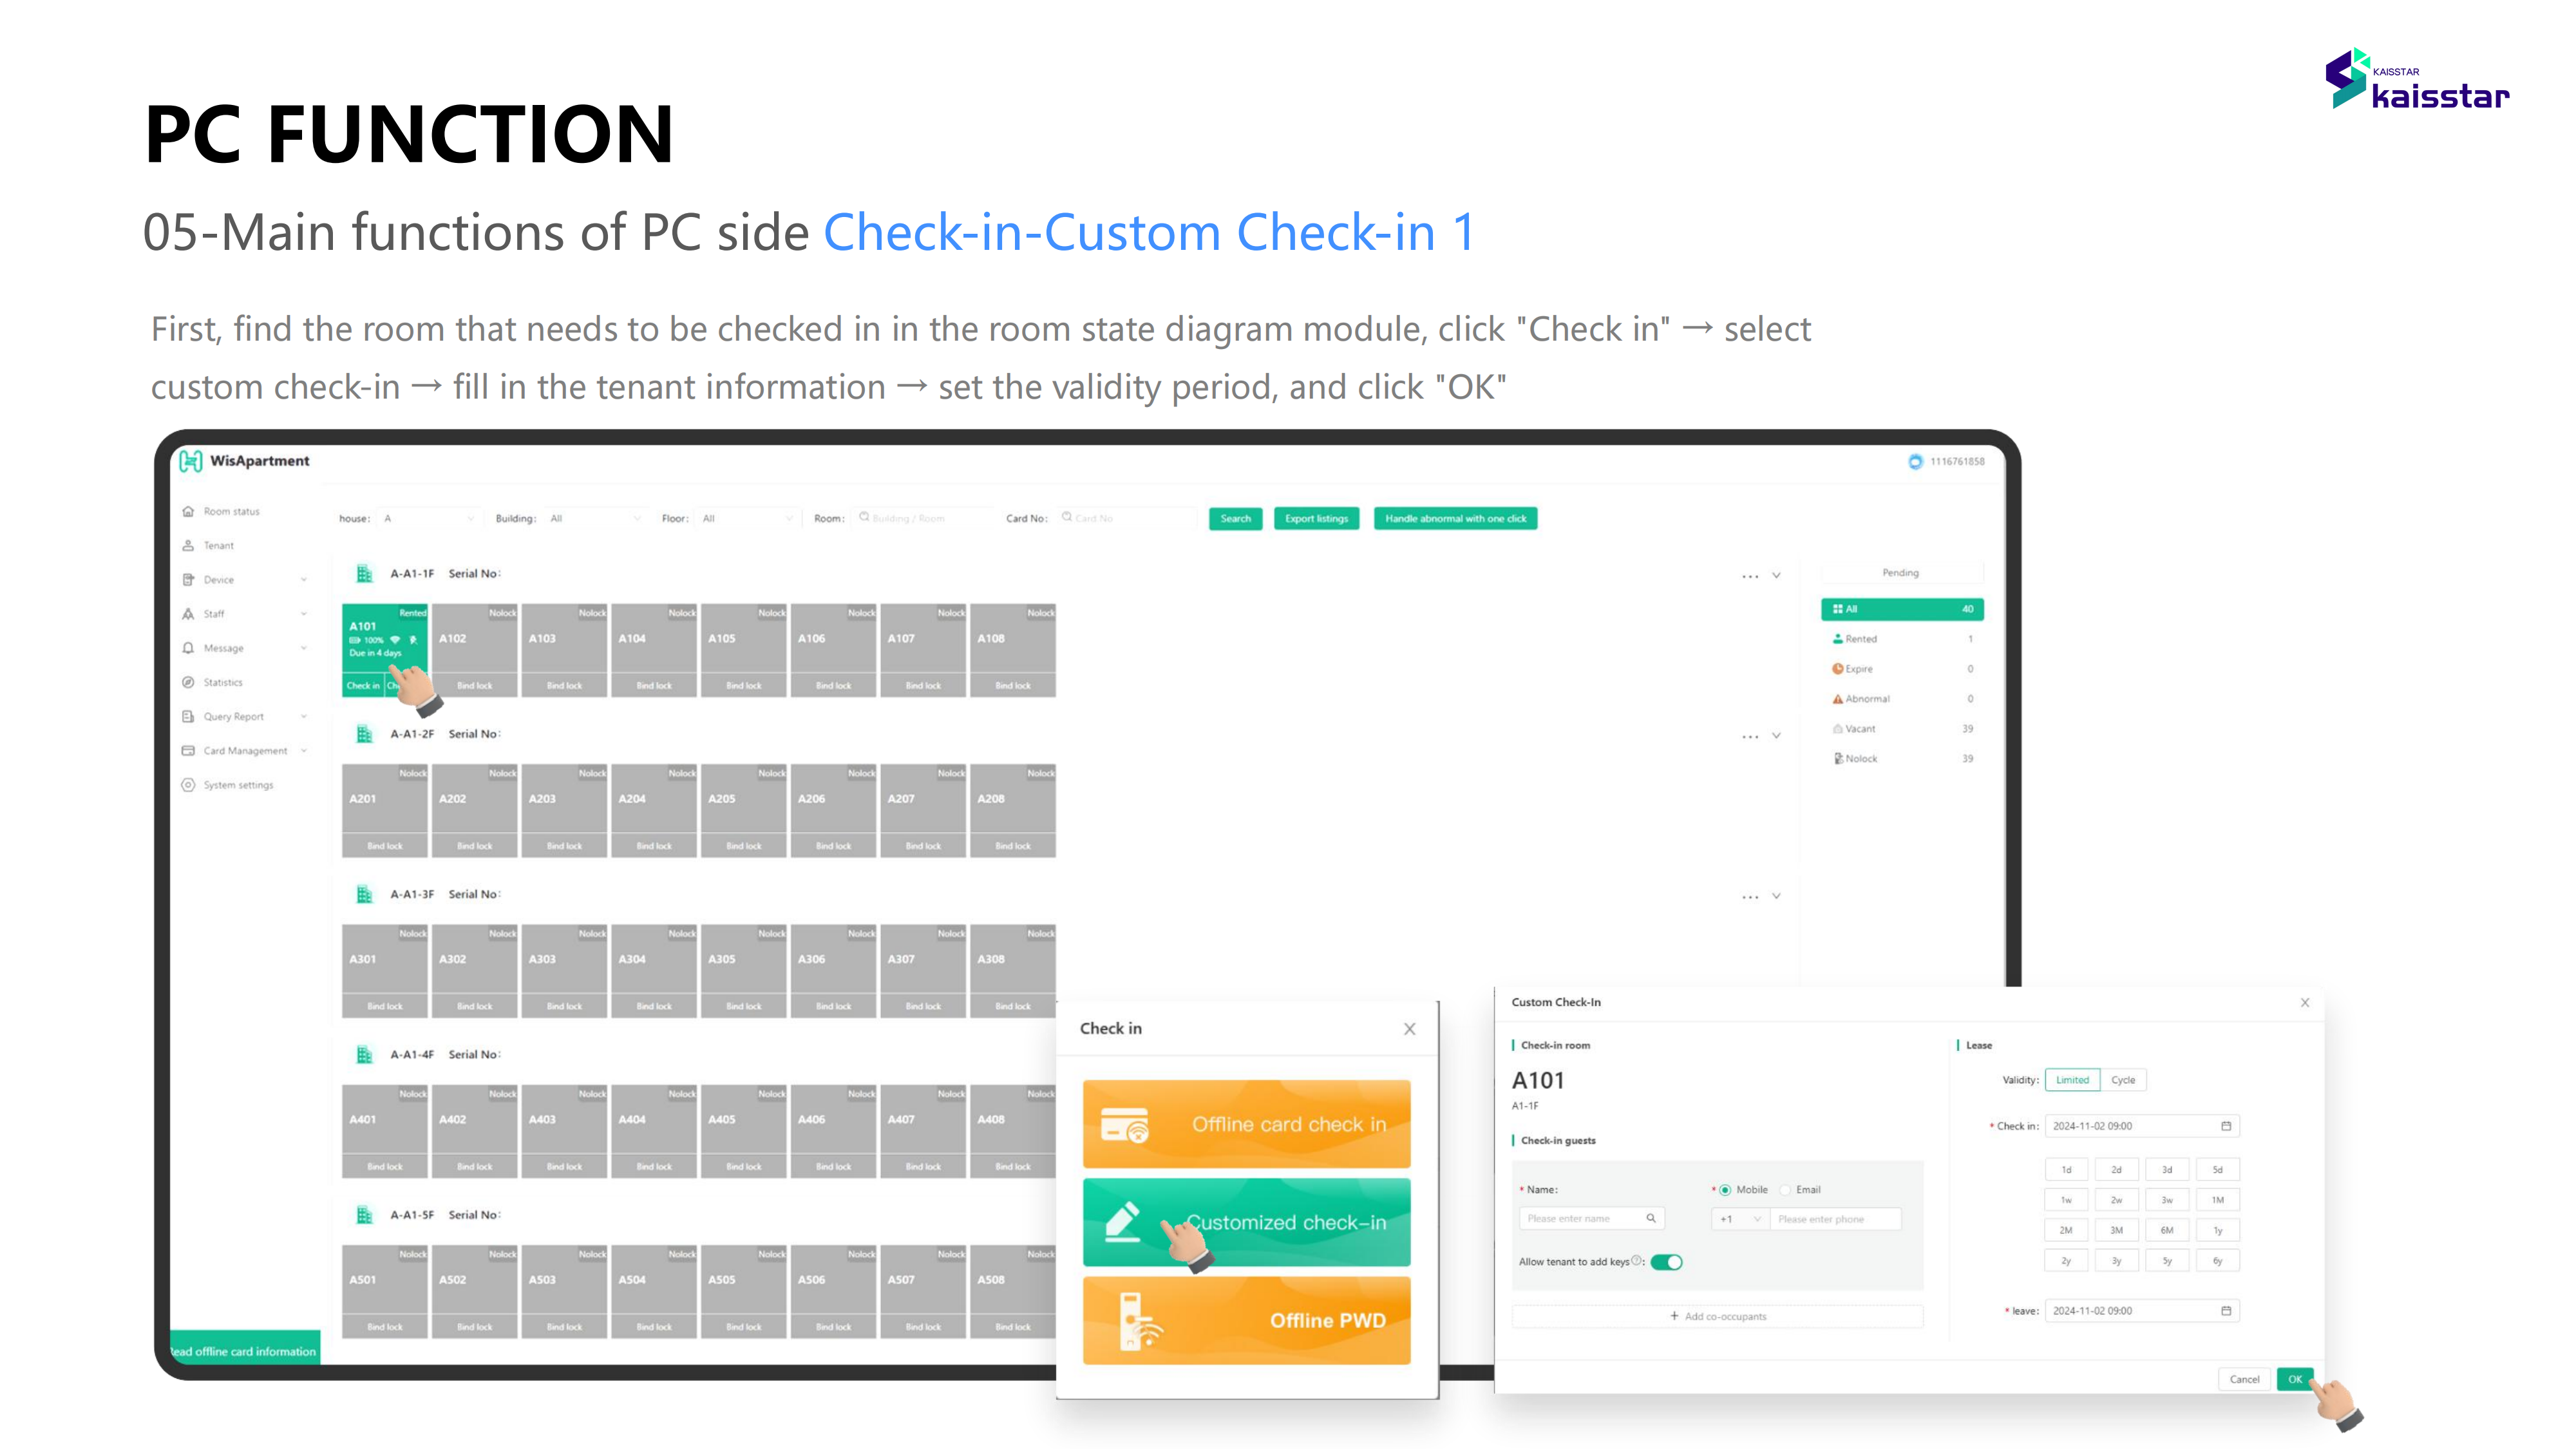Image resolution: width=2576 pixels, height=1449 pixels.
Task: Choose Customized check-in option
Action: [x=1246, y=1222]
